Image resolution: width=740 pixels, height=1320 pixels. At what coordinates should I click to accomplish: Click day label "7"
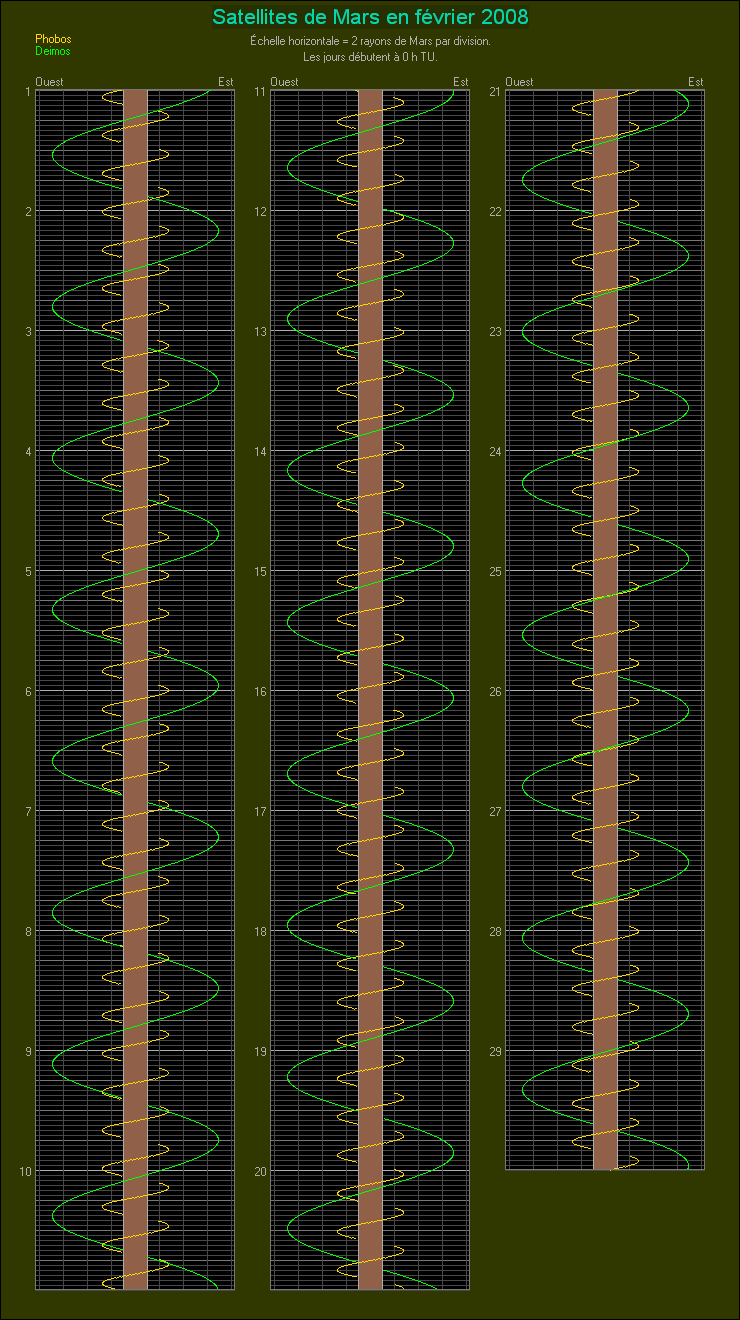pos(27,811)
